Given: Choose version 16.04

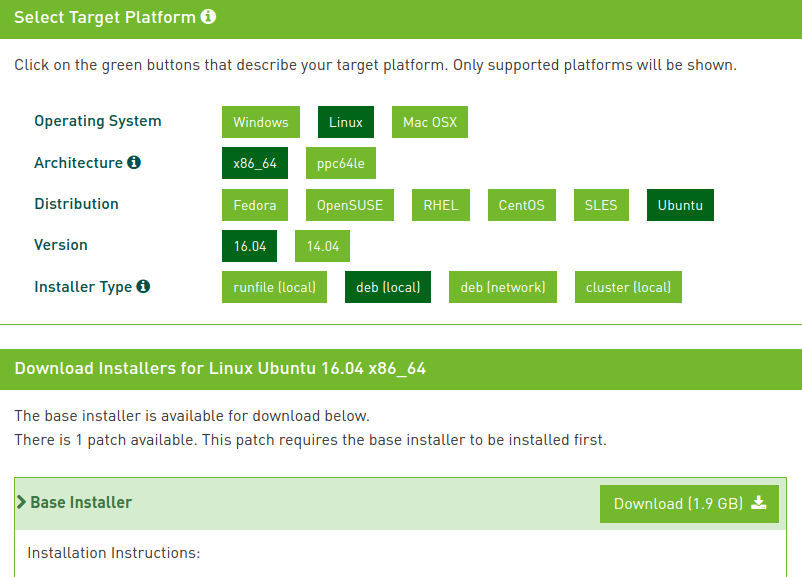Looking at the screenshot, I should pos(250,246).
